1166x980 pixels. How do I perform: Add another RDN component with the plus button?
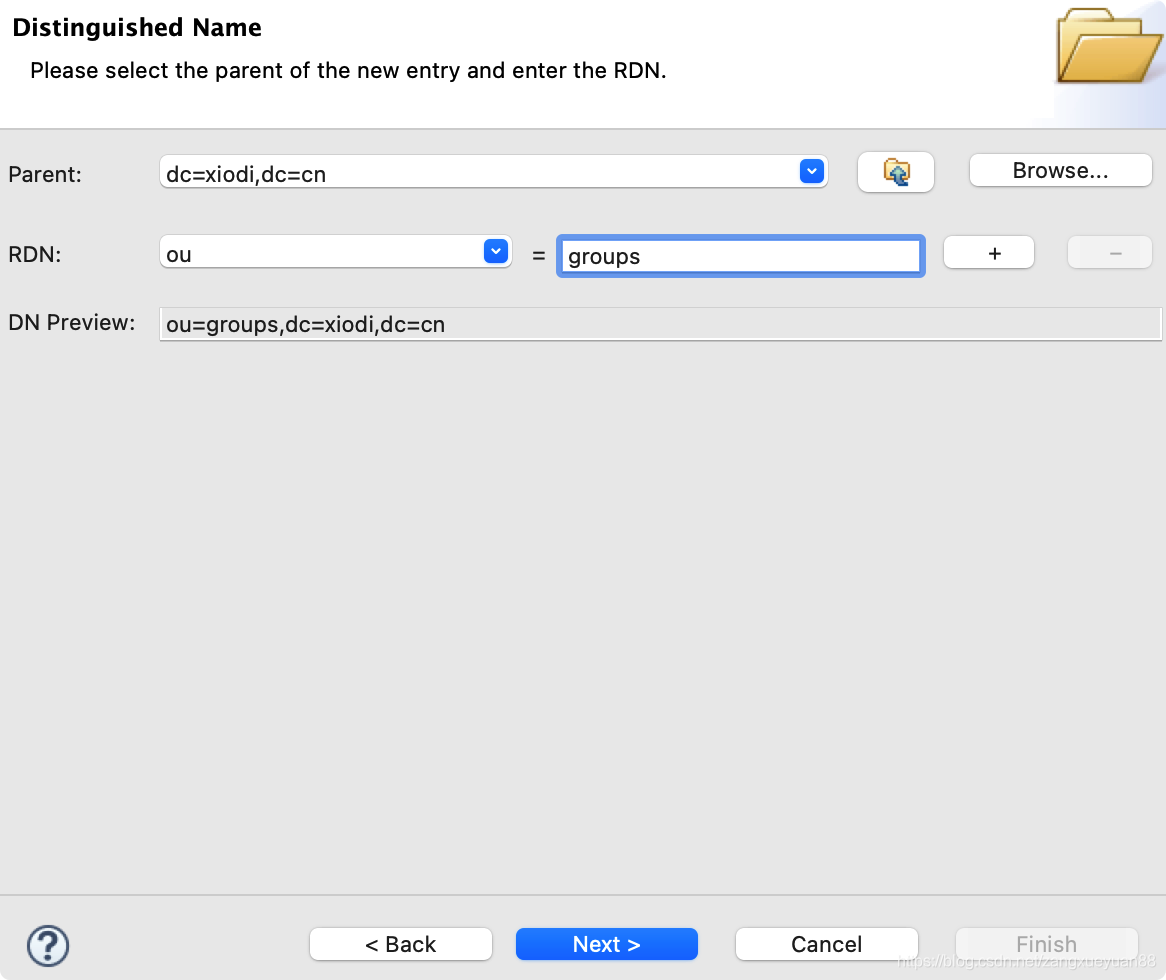tap(988, 252)
